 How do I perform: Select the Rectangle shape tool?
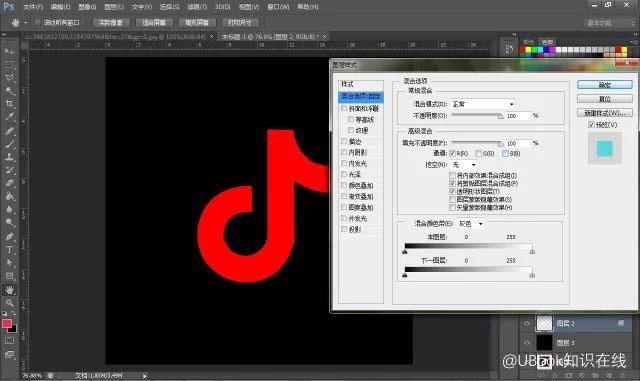(9, 276)
